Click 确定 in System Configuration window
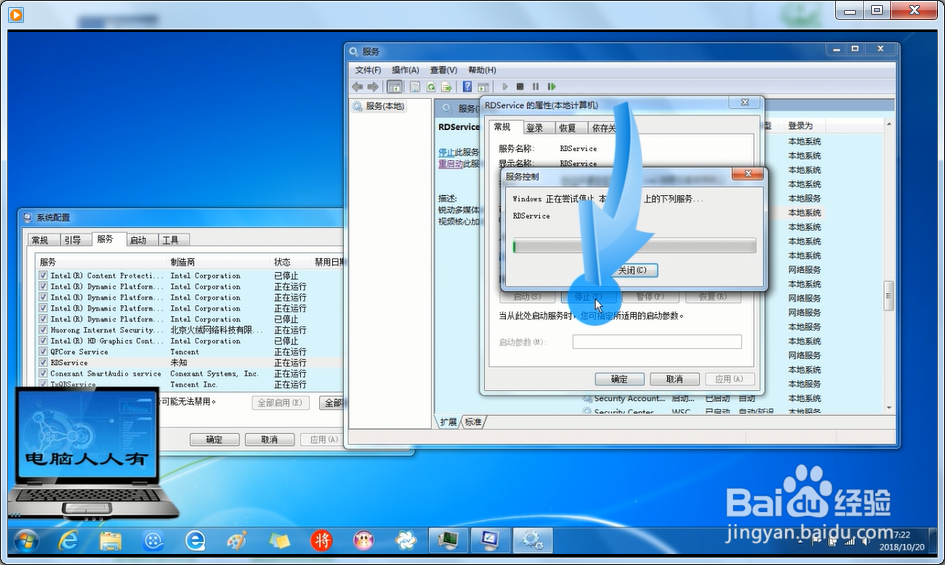The height and width of the screenshot is (565, 945). pyautogui.click(x=214, y=440)
